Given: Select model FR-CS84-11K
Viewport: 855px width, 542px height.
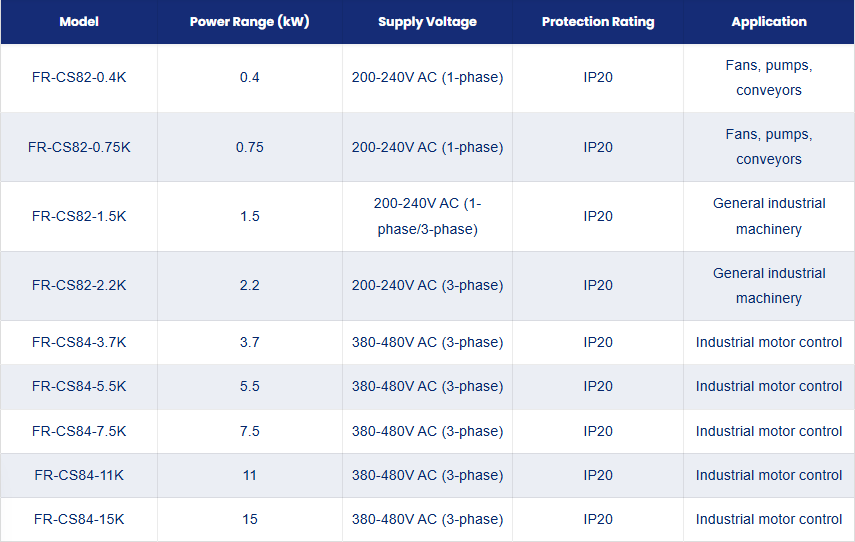Looking at the screenshot, I should (x=79, y=475).
